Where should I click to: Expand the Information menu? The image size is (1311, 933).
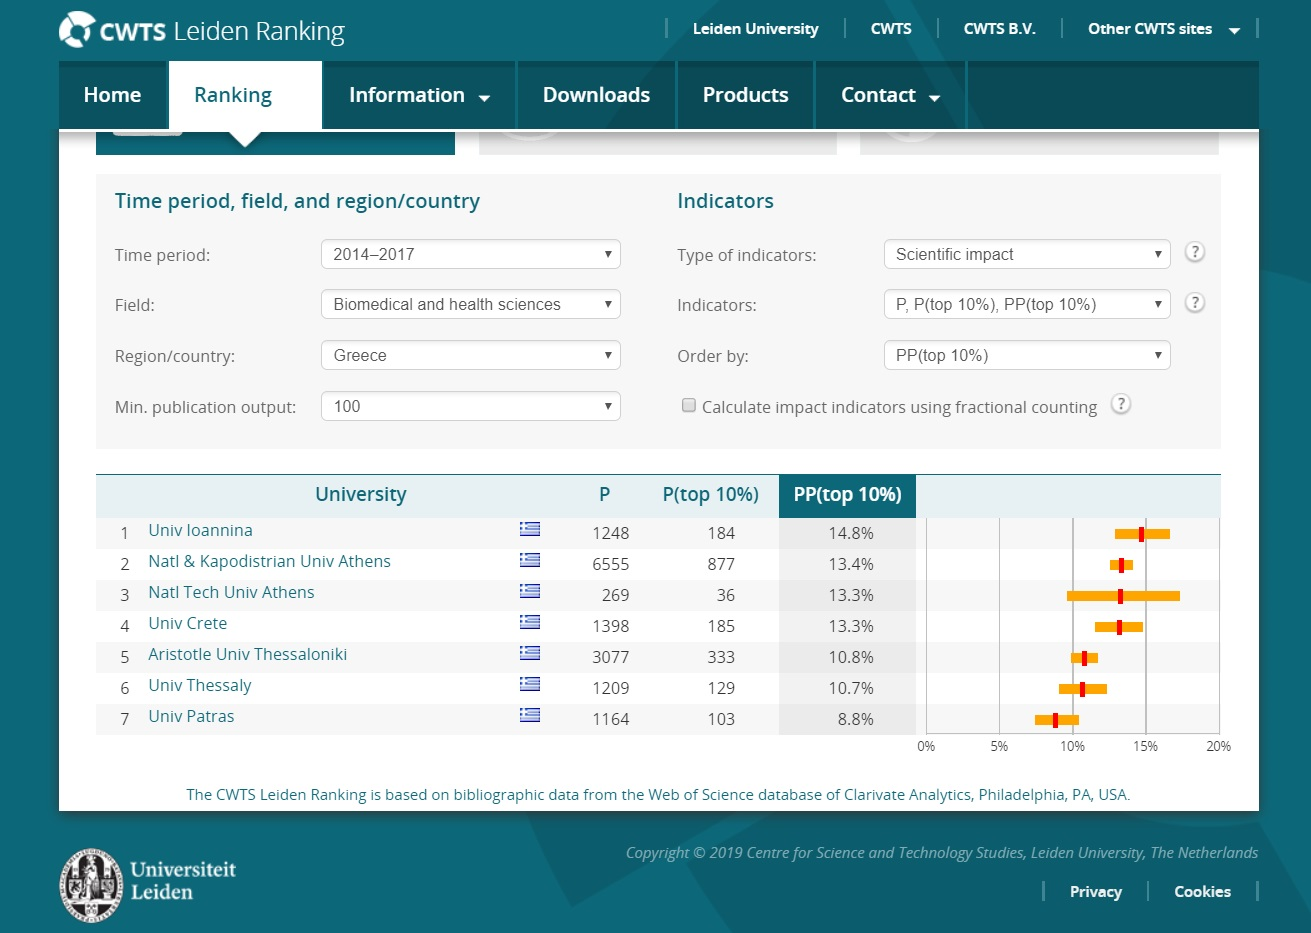click(419, 95)
